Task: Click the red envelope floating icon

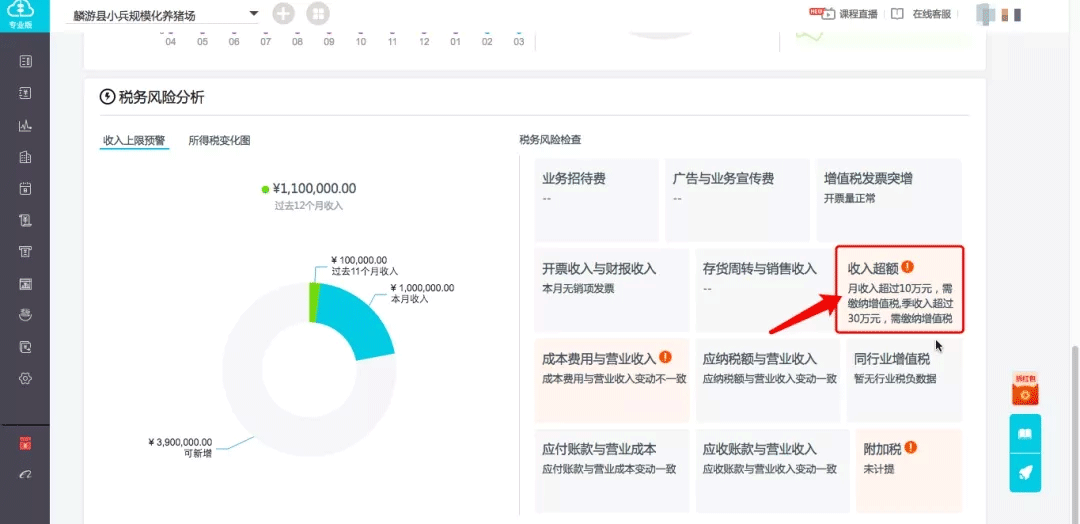Action: pyautogui.click(x=1026, y=389)
